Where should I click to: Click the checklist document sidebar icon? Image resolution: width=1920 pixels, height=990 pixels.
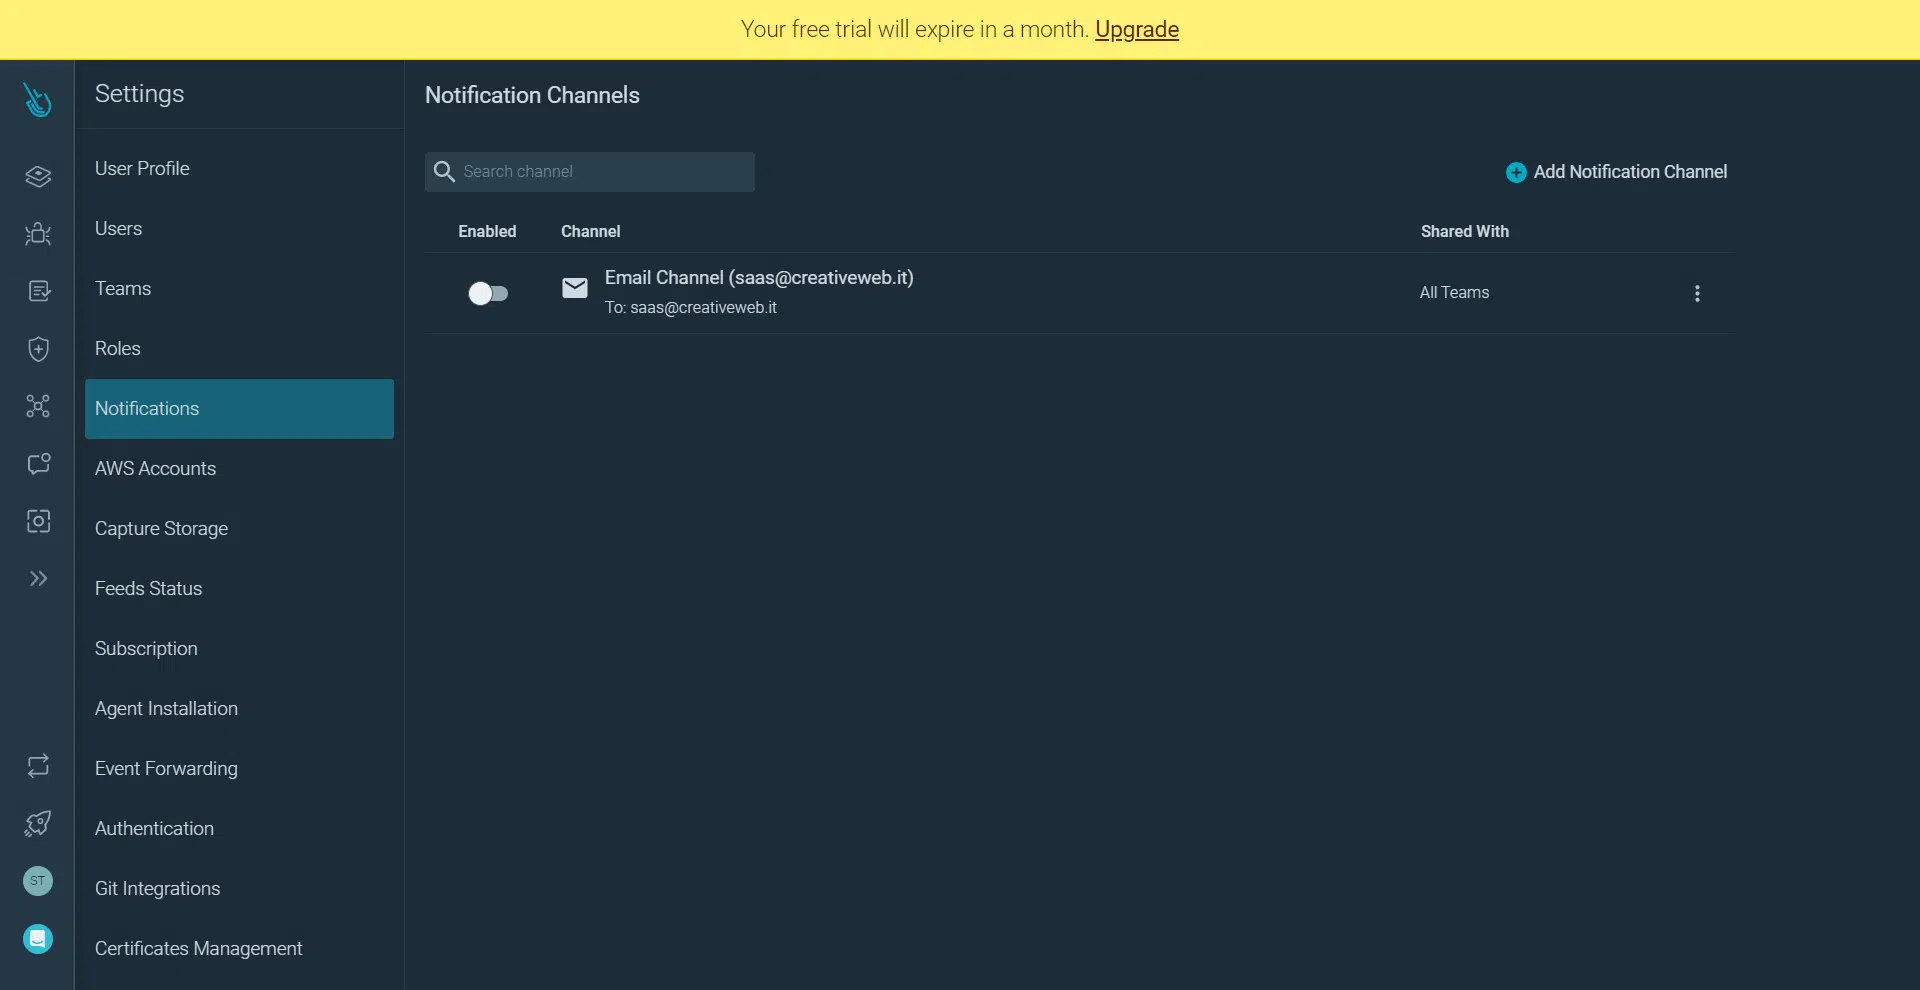tap(38, 291)
